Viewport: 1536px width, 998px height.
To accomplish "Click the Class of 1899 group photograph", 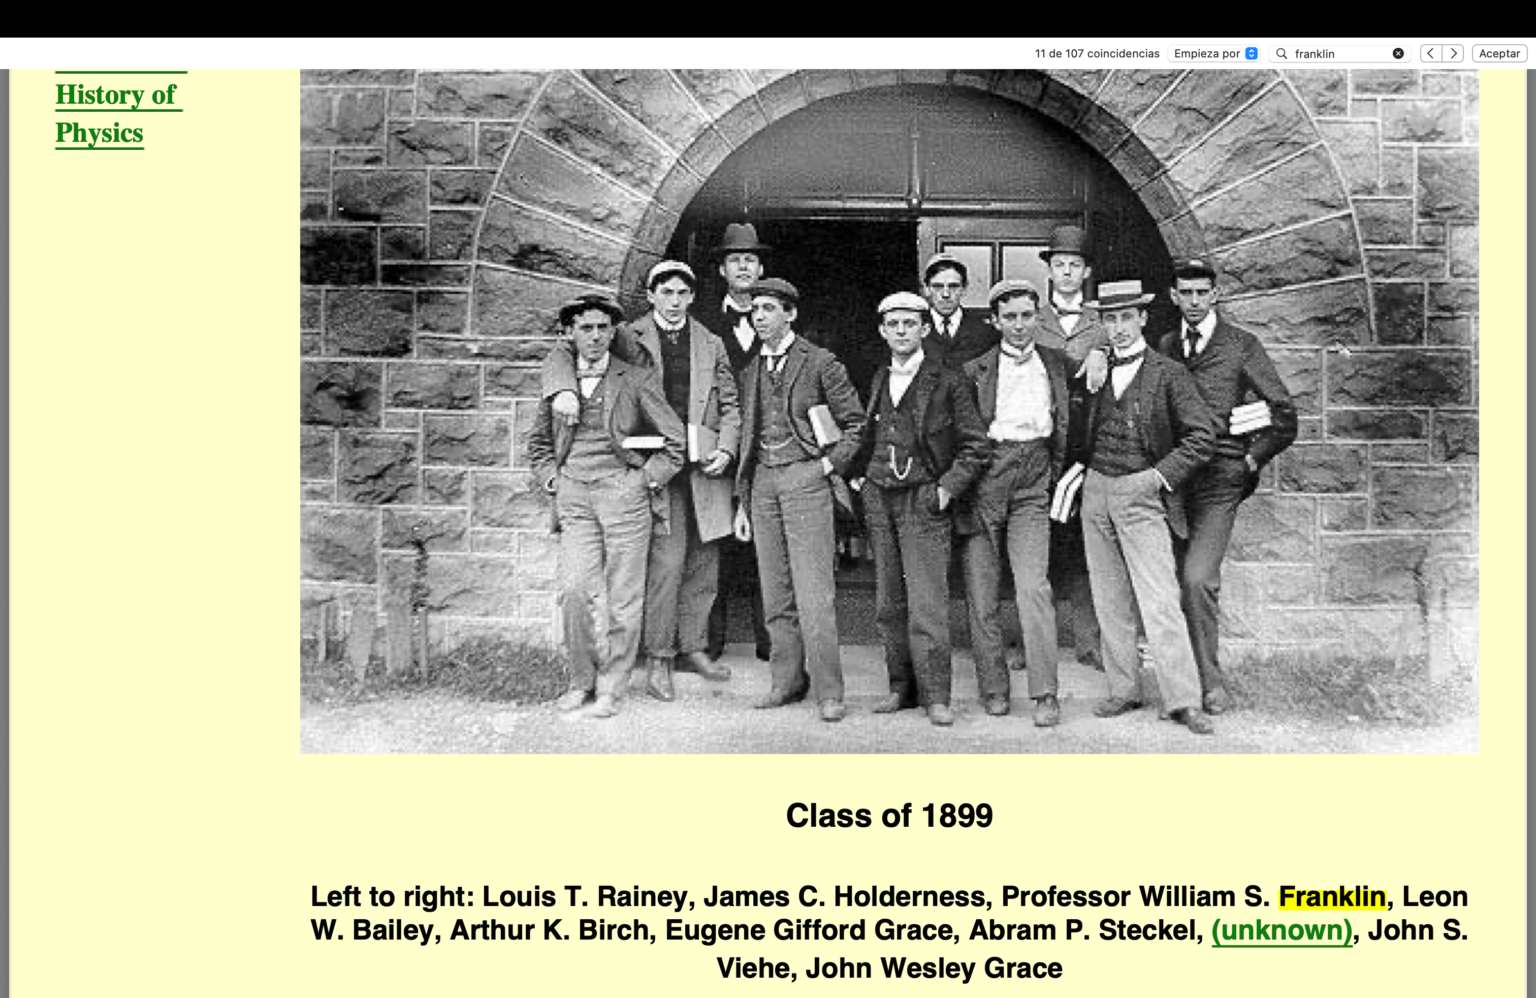I will point(888,410).
